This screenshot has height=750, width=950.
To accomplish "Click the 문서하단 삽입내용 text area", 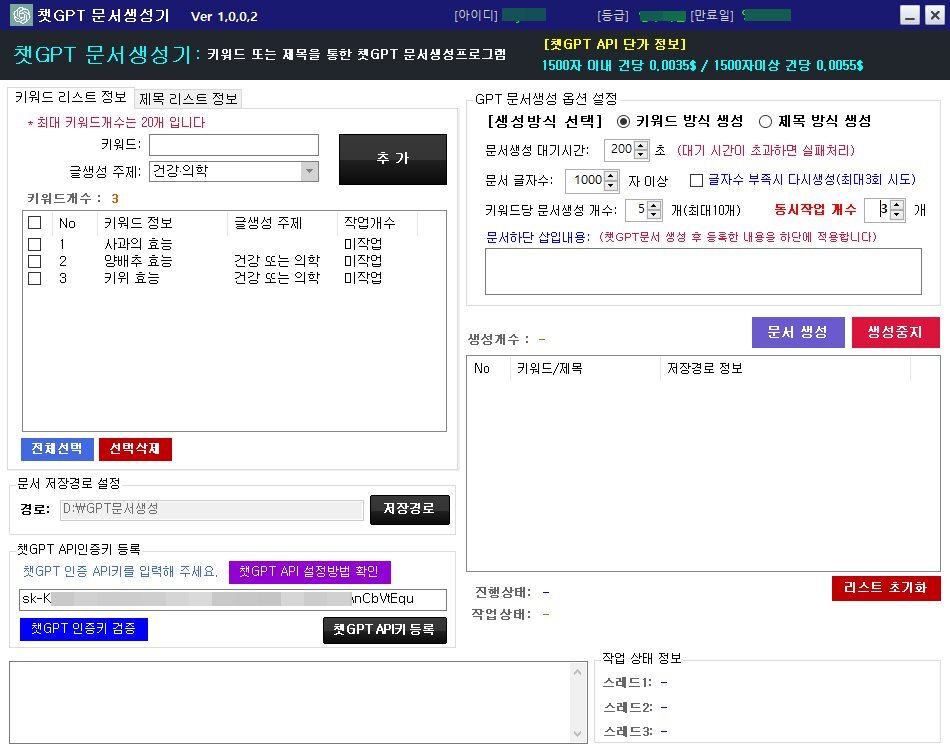I will (x=703, y=271).
